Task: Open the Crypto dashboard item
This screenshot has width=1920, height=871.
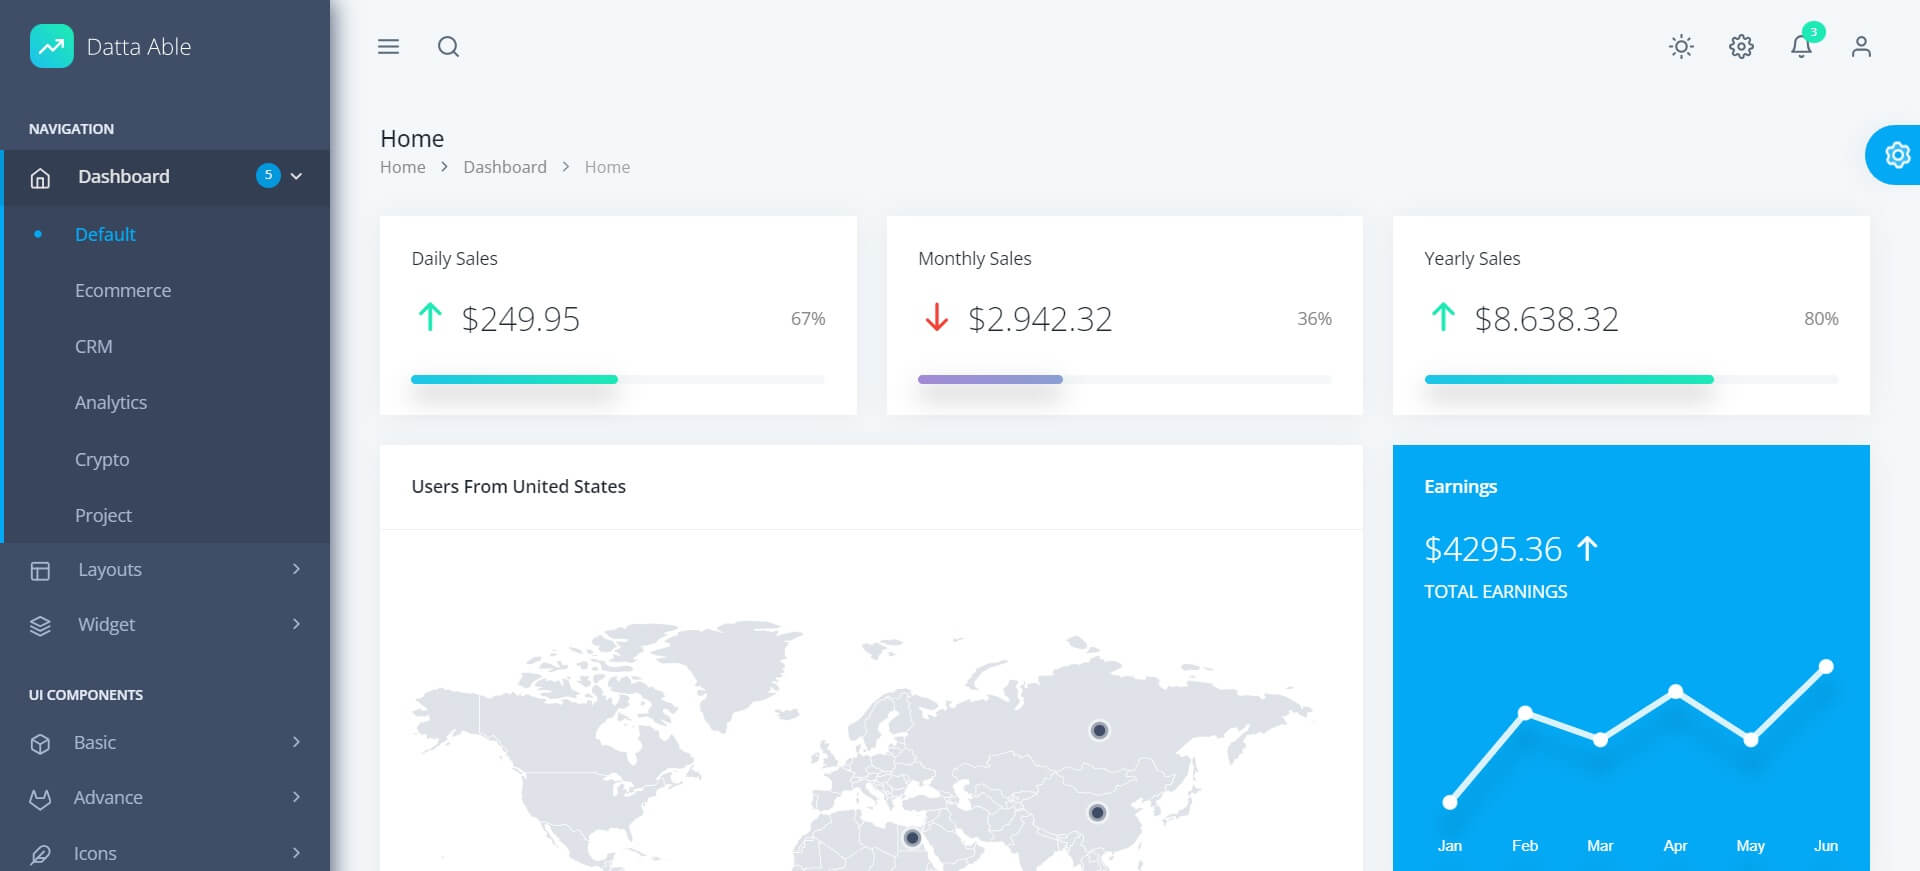Action: pyautogui.click(x=102, y=459)
